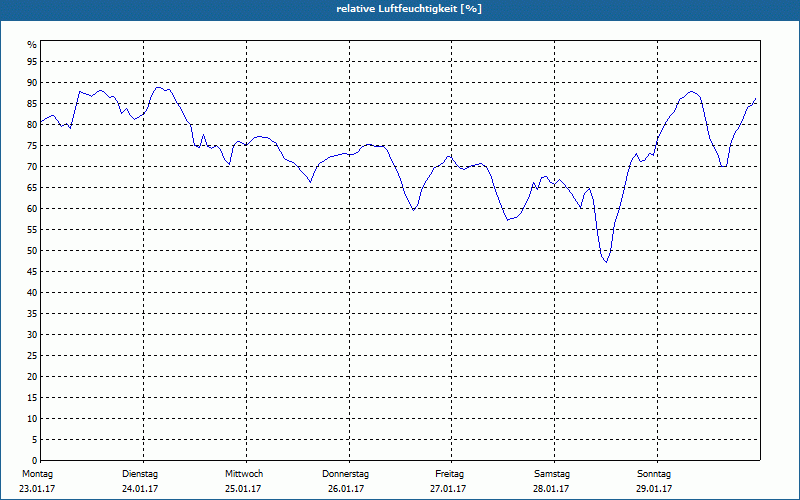
Task: Click the '85' y-axis value
Action: click(x=32, y=104)
